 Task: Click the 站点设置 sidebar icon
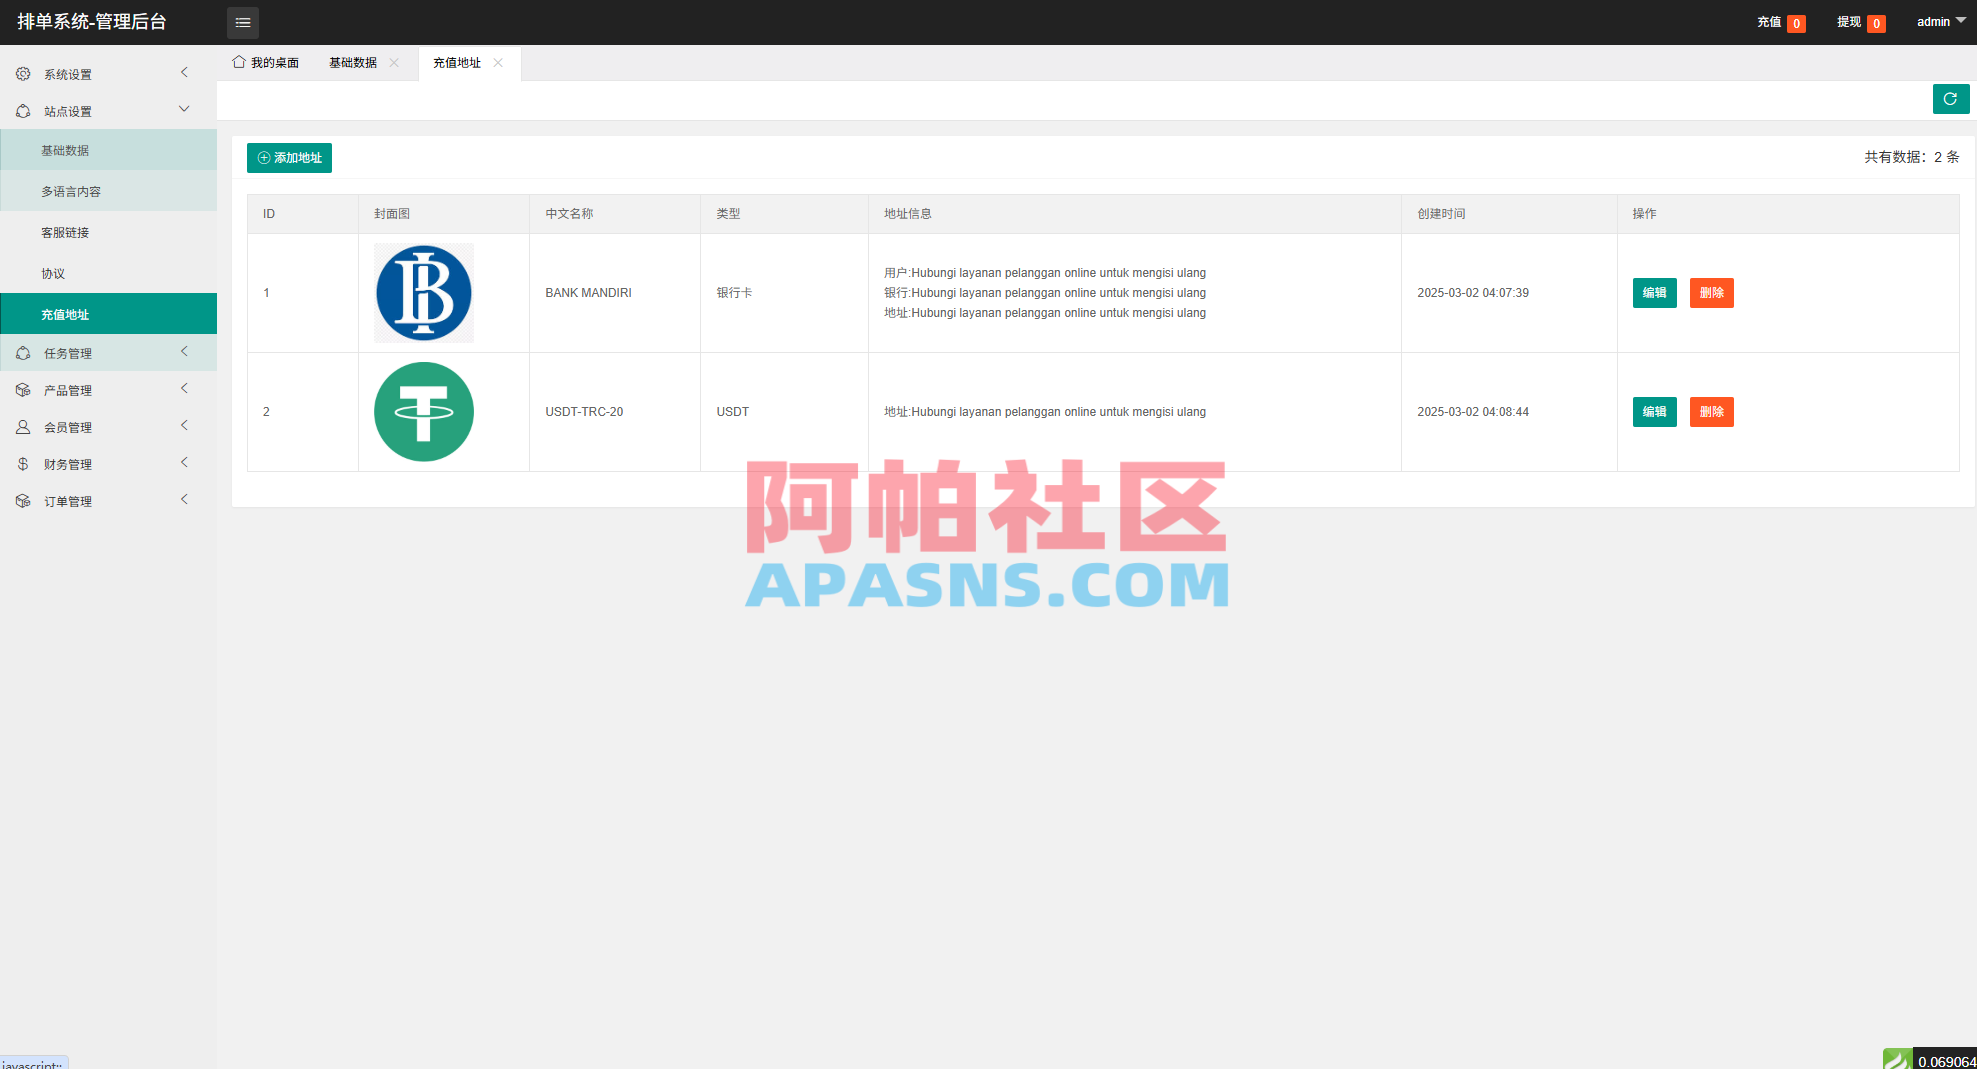23,110
